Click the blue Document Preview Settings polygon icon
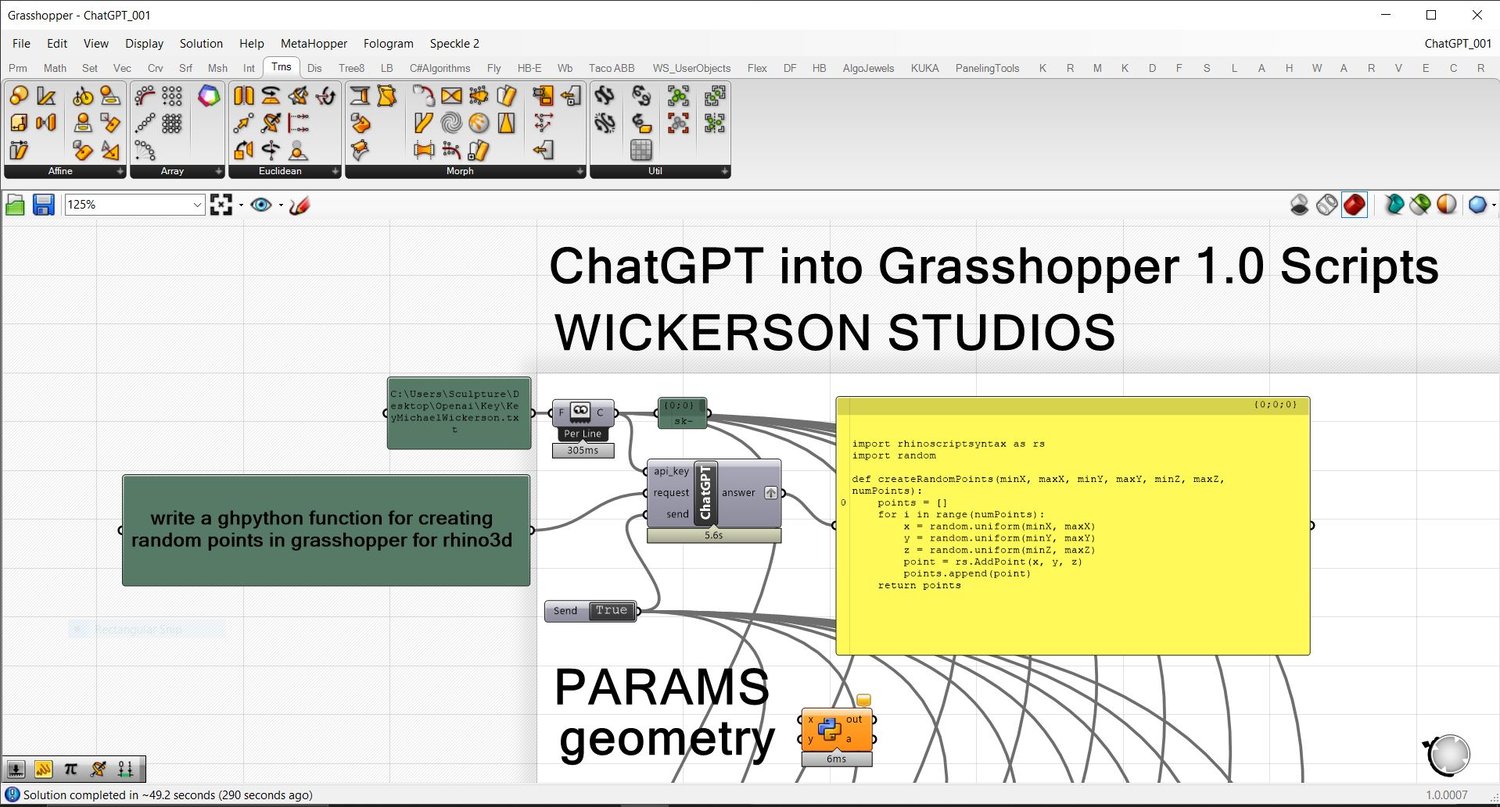1500x807 pixels. pos(1478,205)
